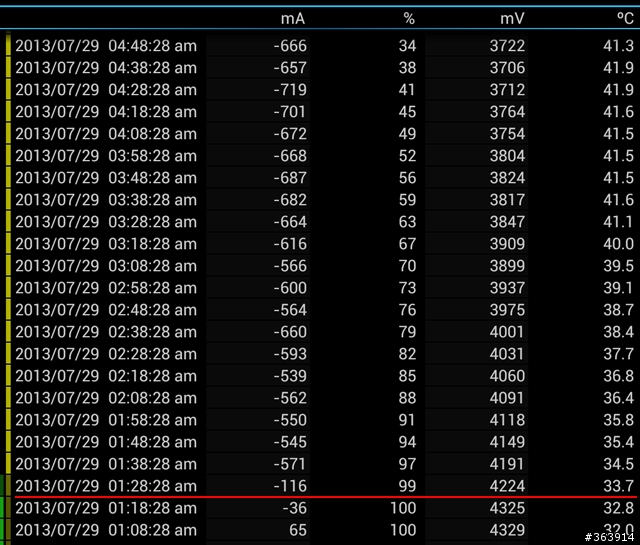Open the 02:28:28 am log entry
640x545 pixels.
tap(320, 354)
